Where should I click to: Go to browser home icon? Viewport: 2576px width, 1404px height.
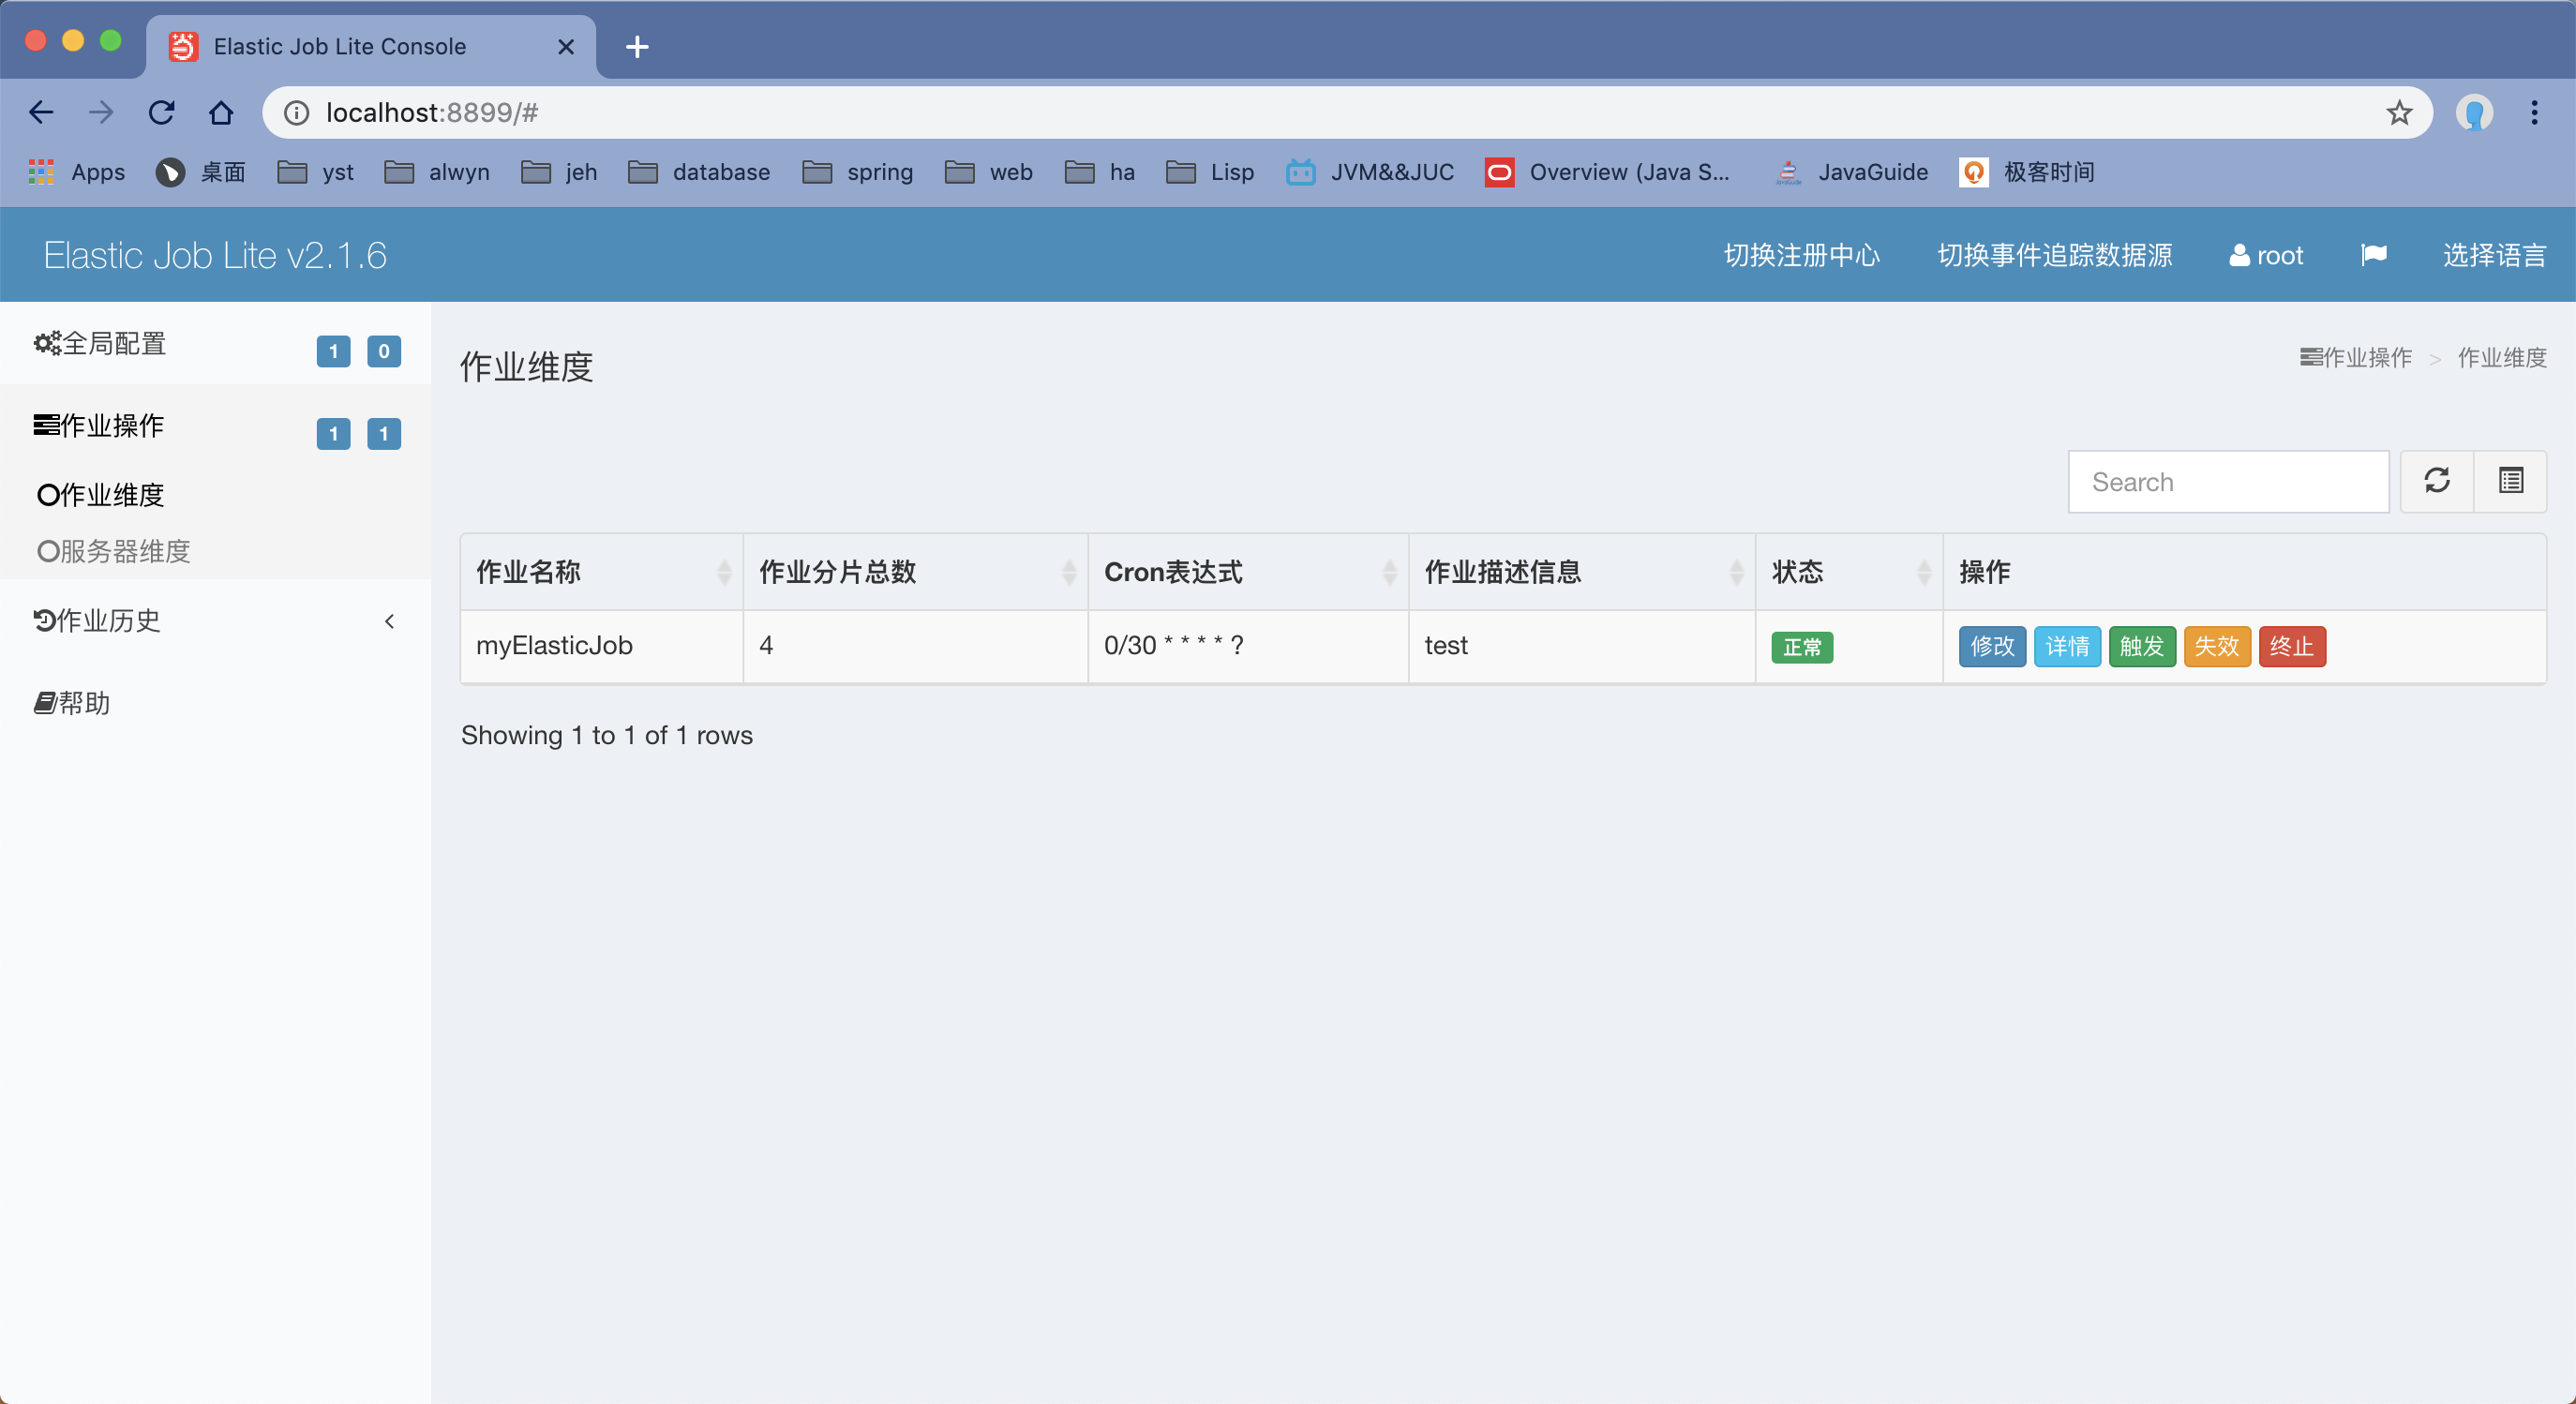point(221,113)
